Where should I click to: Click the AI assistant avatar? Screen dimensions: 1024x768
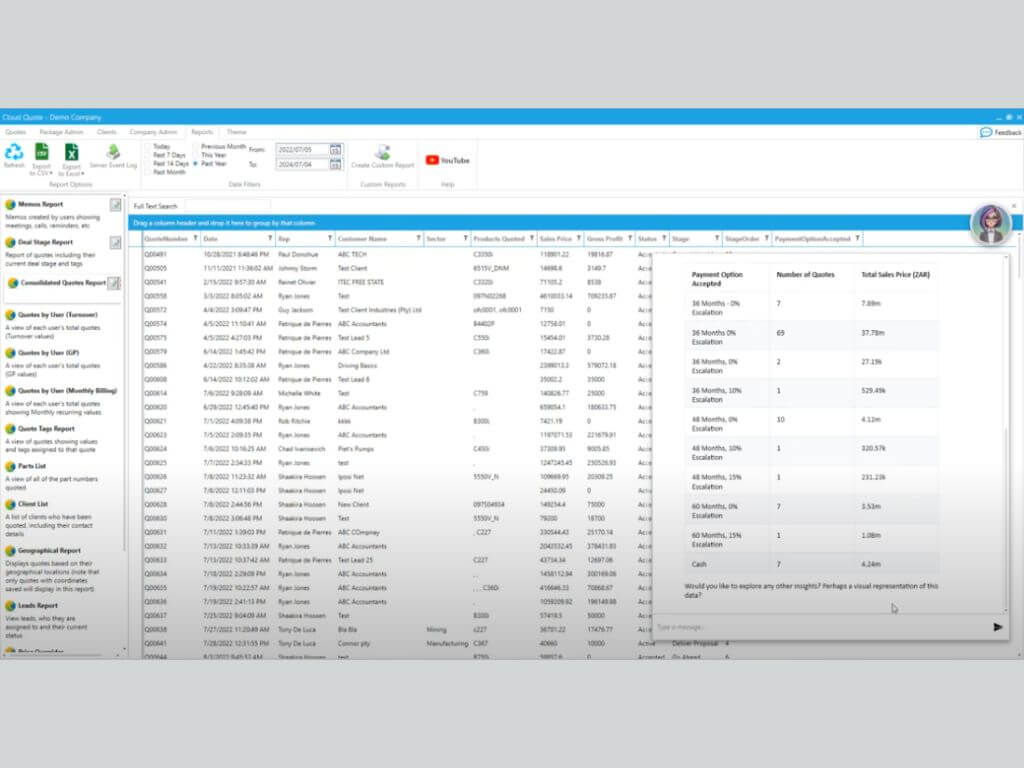(989, 225)
